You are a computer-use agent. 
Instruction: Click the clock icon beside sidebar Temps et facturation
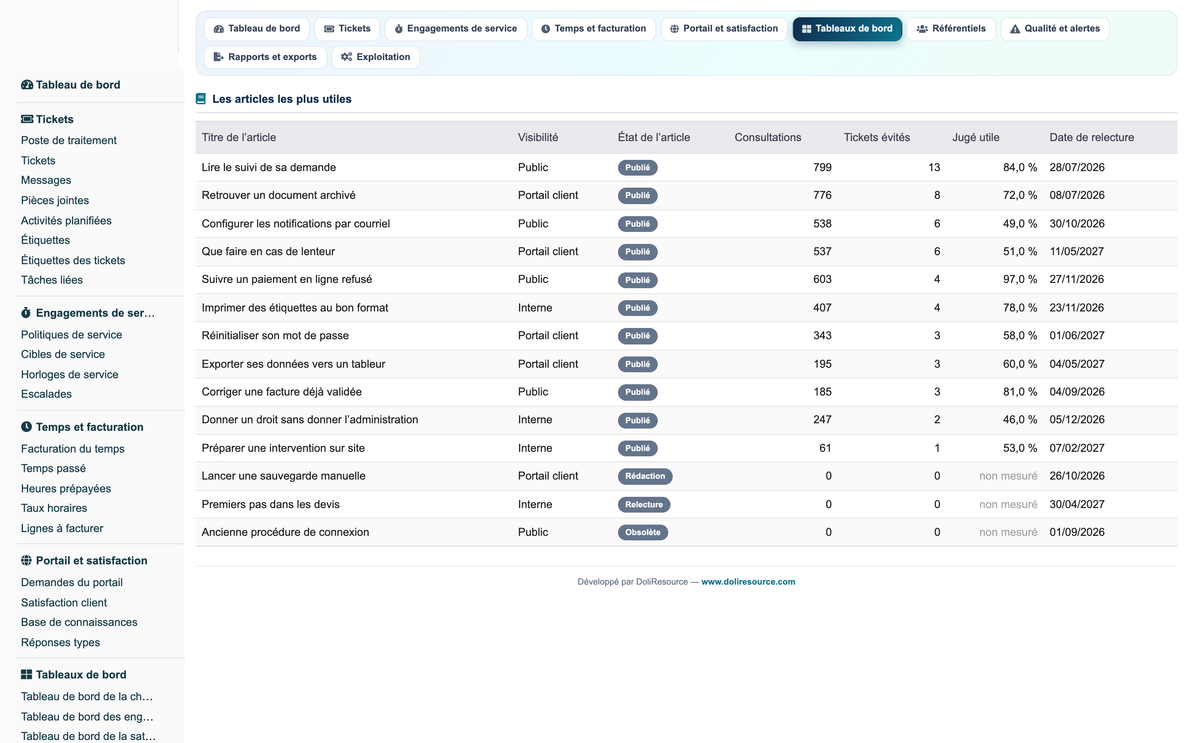pyautogui.click(x=27, y=427)
